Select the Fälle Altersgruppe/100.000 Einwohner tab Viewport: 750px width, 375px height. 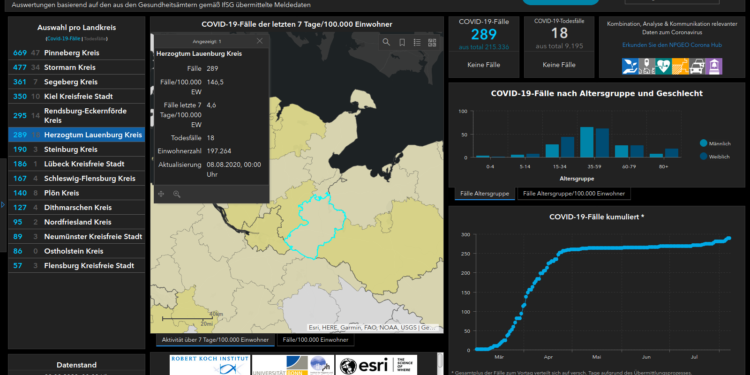[574, 194]
